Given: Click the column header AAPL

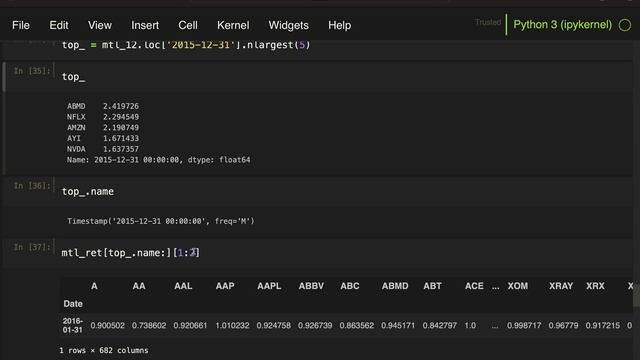Looking at the screenshot, I should click(x=269, y=286).
